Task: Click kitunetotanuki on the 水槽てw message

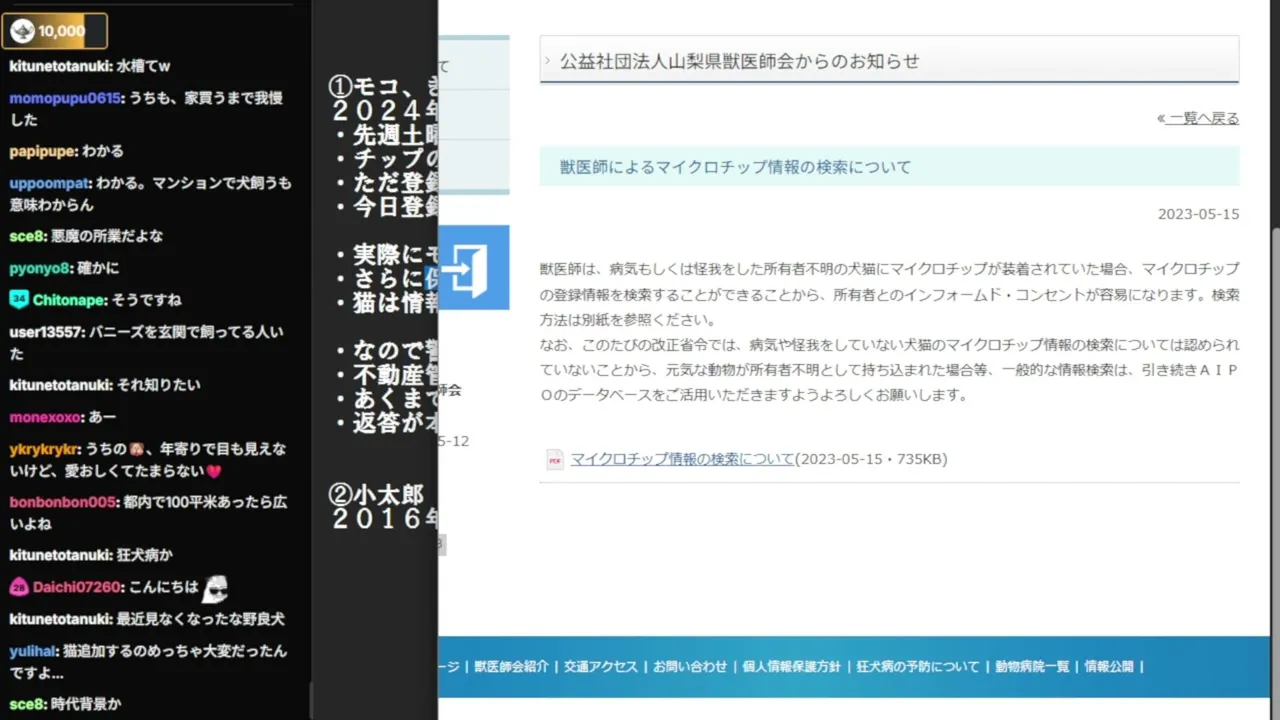Action: pos(60,66)
